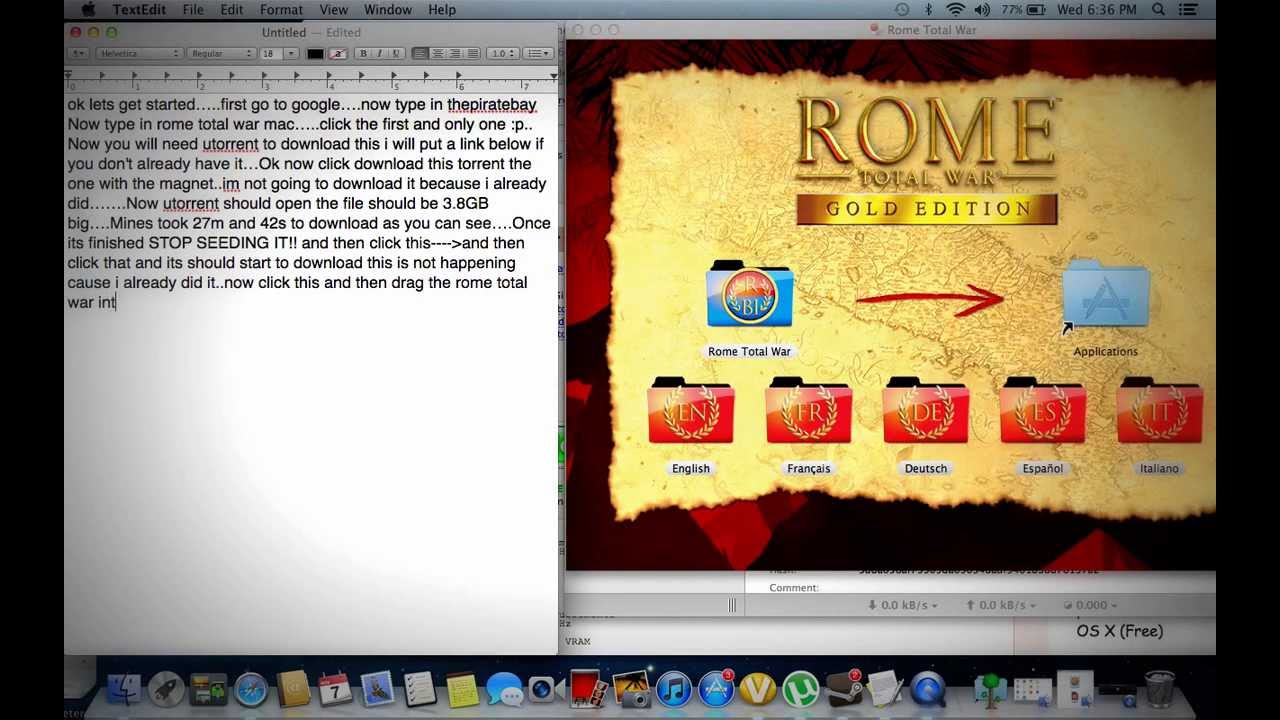Viewport: 1280px width, 720px height.
Task: Open the Deutsch language folder
Action: click(x=925, y=412)
